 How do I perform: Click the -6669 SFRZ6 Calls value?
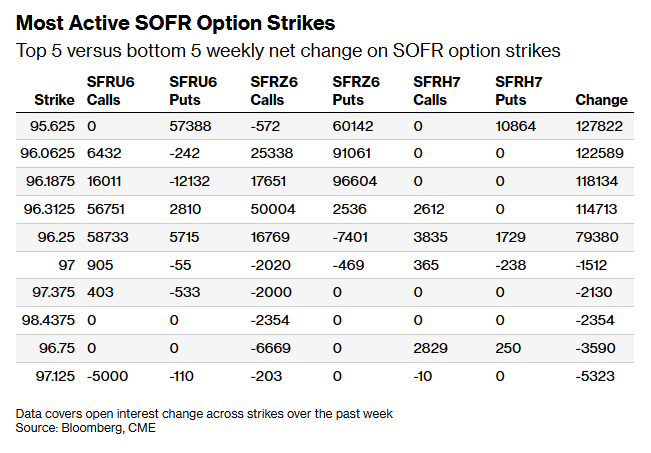click(x=271, y=348)
